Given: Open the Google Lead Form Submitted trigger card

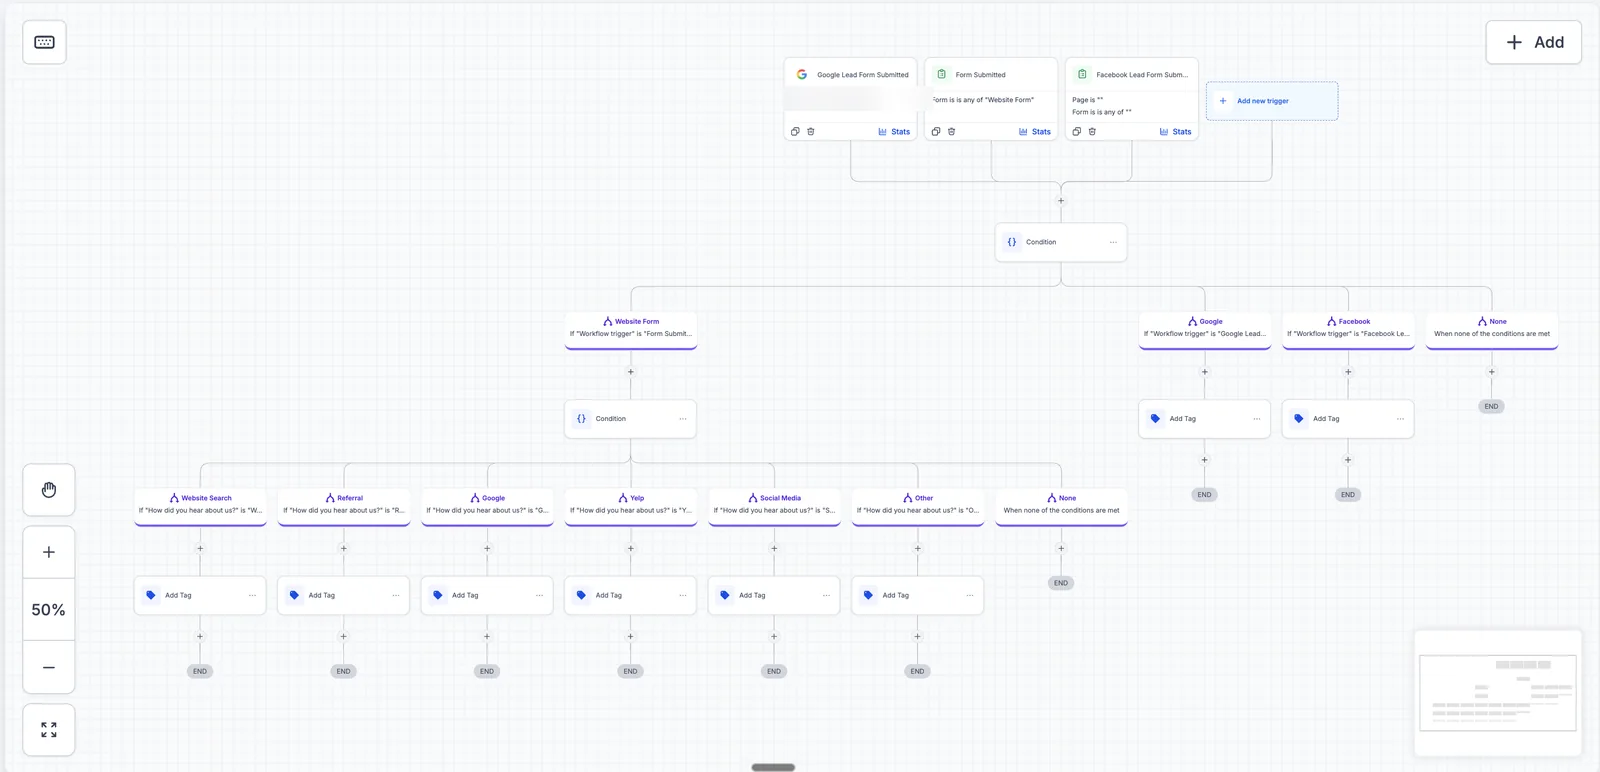Looking at the screenshot, I should pos(851,99).
